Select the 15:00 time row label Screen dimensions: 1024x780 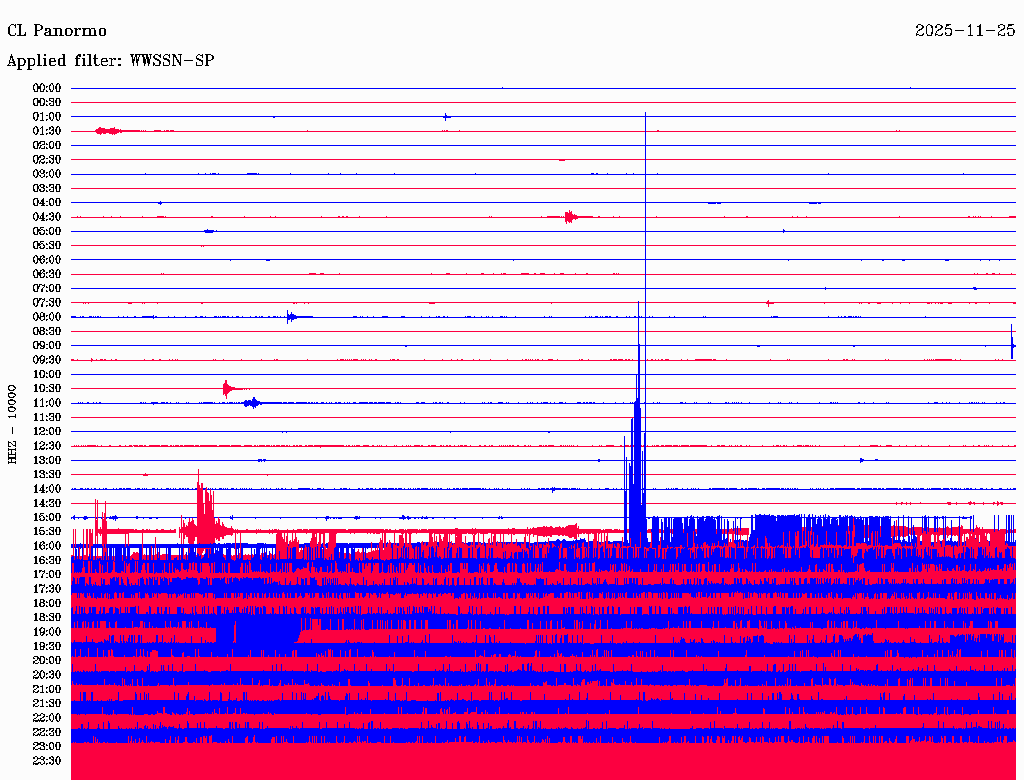coord(47,517)
